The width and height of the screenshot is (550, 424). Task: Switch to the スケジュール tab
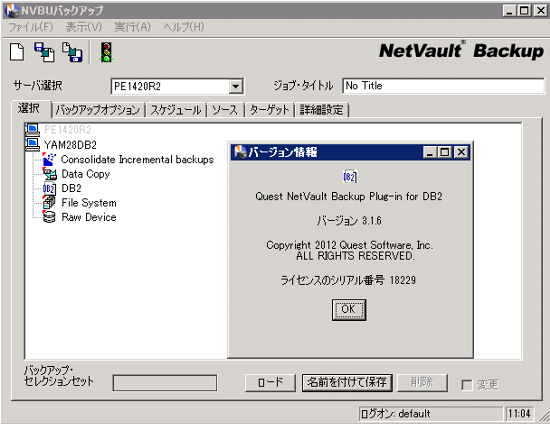pos(176,110)
